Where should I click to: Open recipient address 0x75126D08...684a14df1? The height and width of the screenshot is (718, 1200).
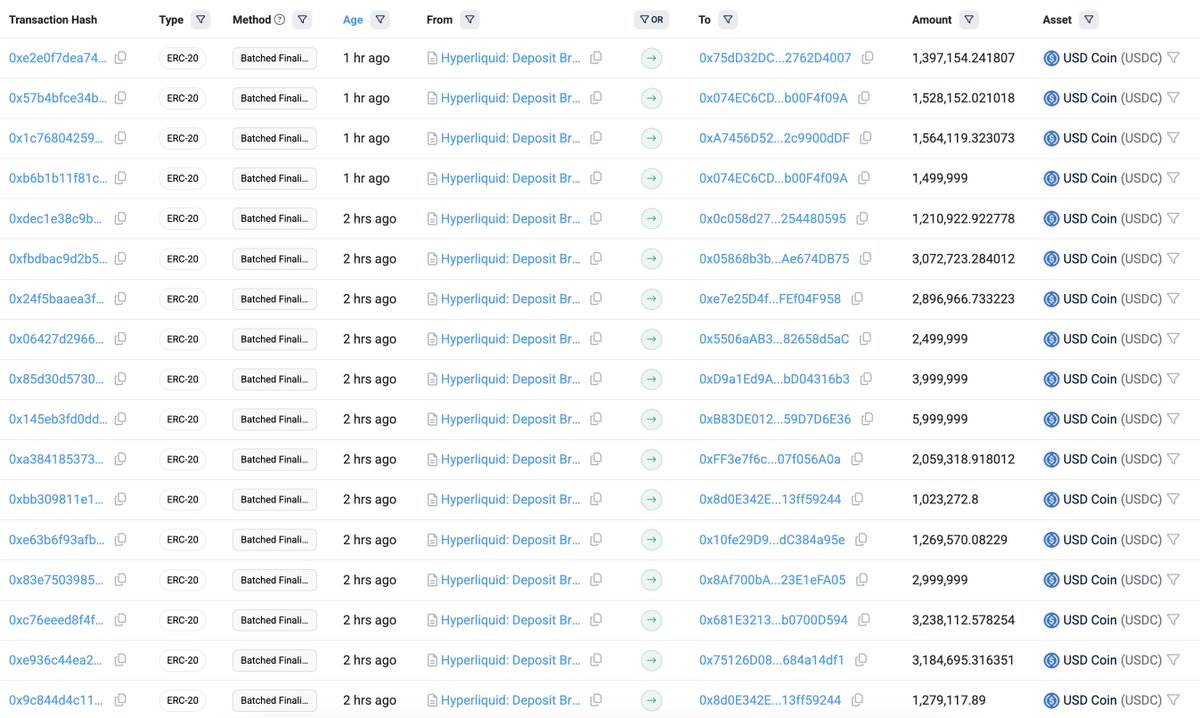tap(772, 660)
